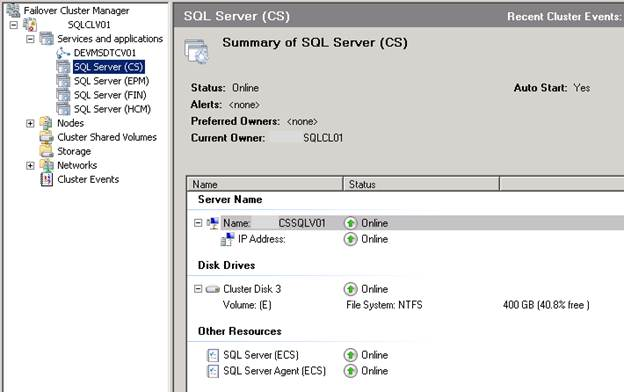
Task: Open the Storage node icon
Action: pyautogui.click(x=47, y=151)
